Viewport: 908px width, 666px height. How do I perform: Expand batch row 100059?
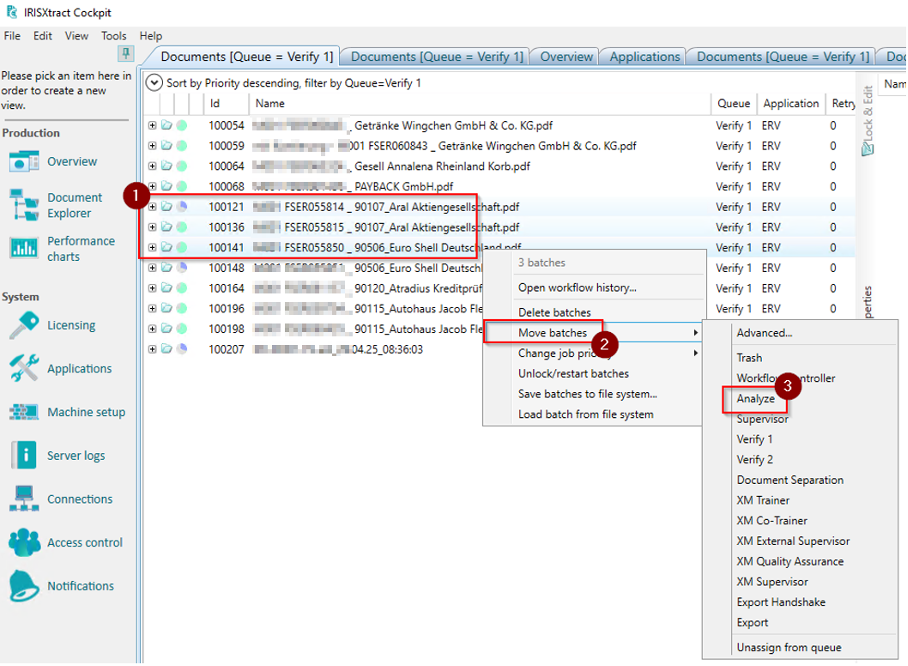click(x=152, y=145)
